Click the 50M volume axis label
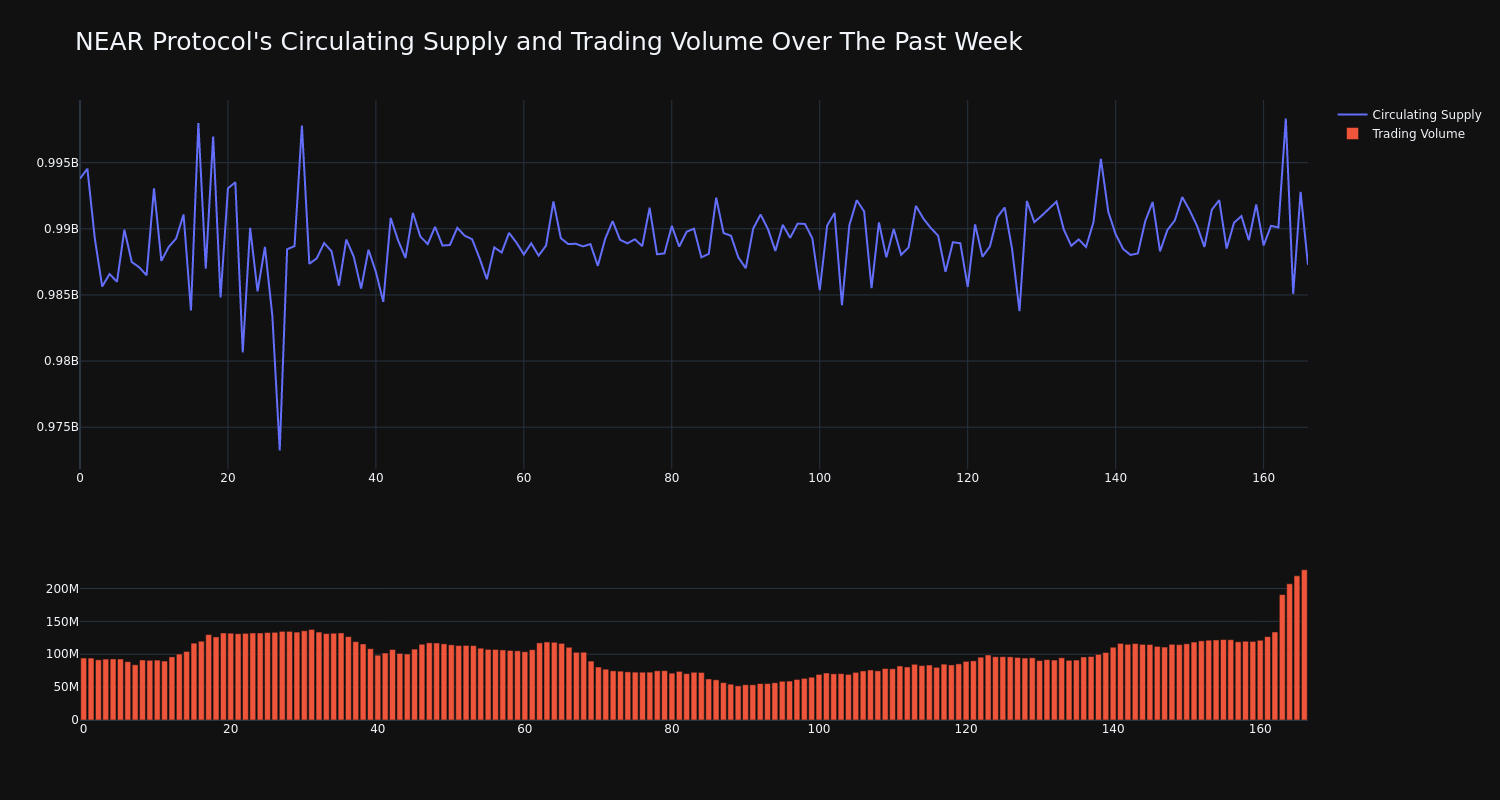Viewport: 1500px width, 800px height. (x=65, y=687)
